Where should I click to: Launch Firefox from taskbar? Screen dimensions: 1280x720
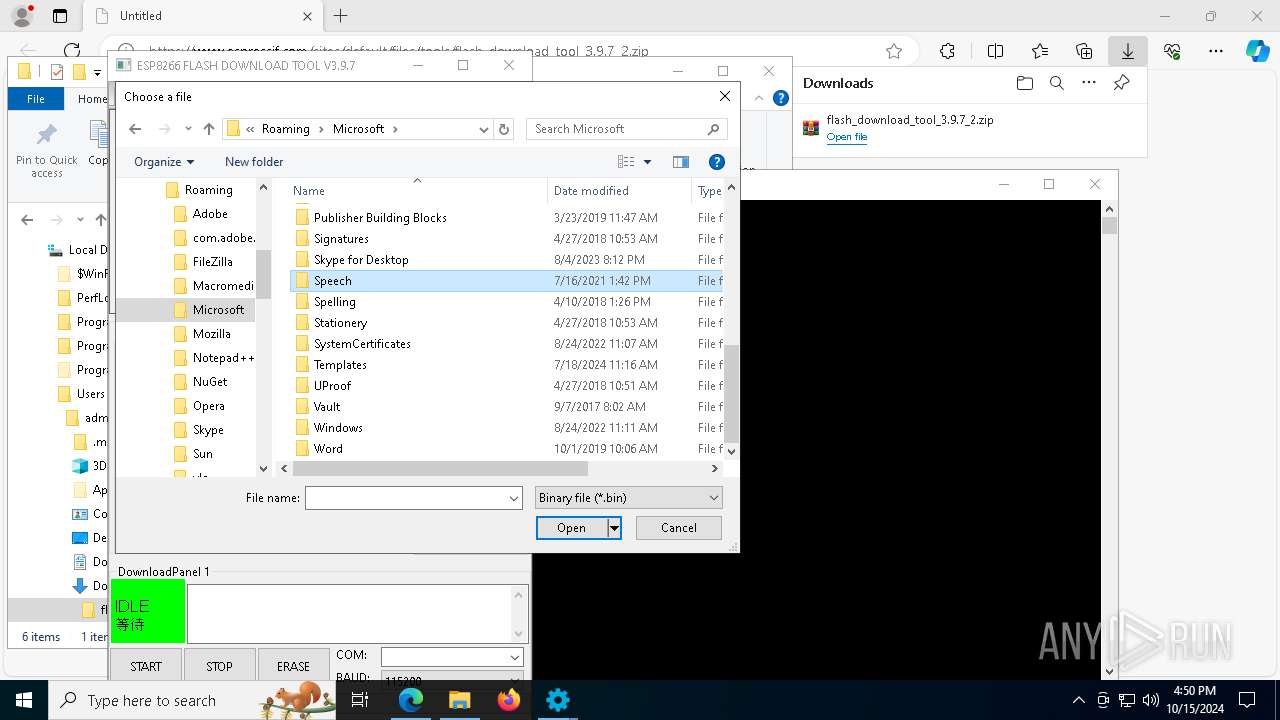[509, 700]
